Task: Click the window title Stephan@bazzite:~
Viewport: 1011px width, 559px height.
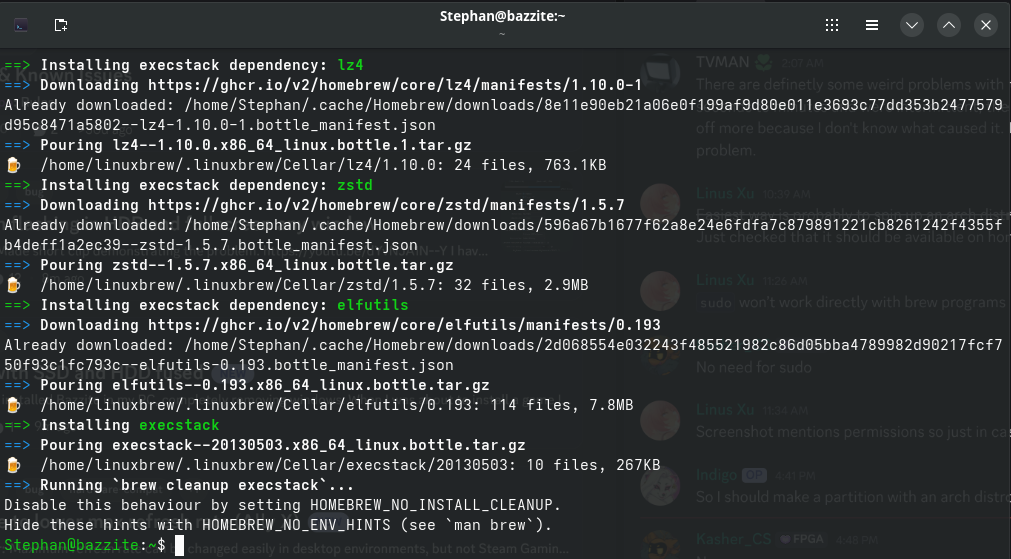Action: (x=502, y=16)
